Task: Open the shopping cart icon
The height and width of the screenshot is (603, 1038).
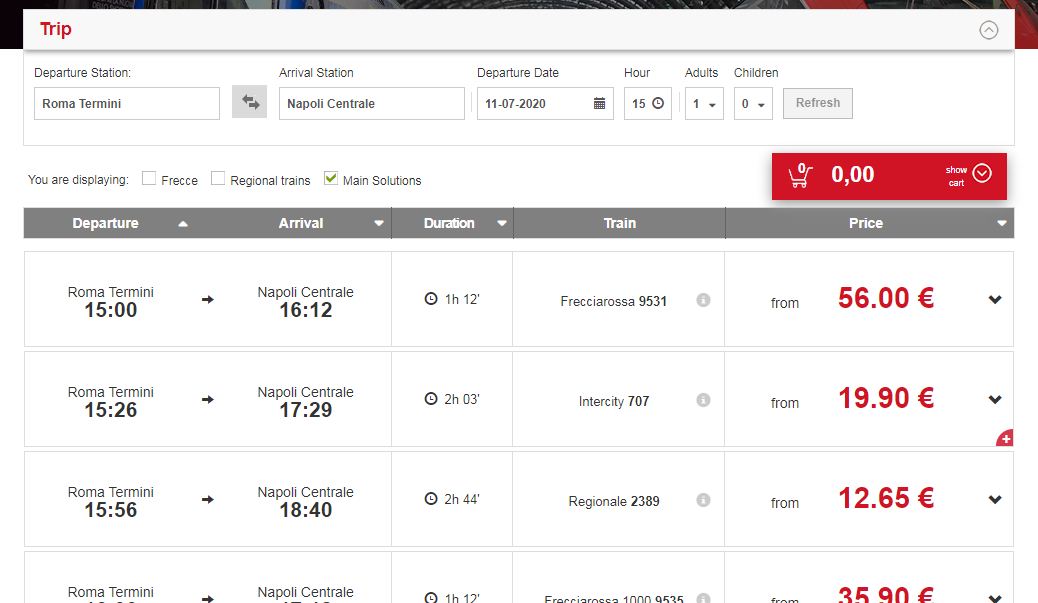Action: pyautogui.click(x=799, y=177)
